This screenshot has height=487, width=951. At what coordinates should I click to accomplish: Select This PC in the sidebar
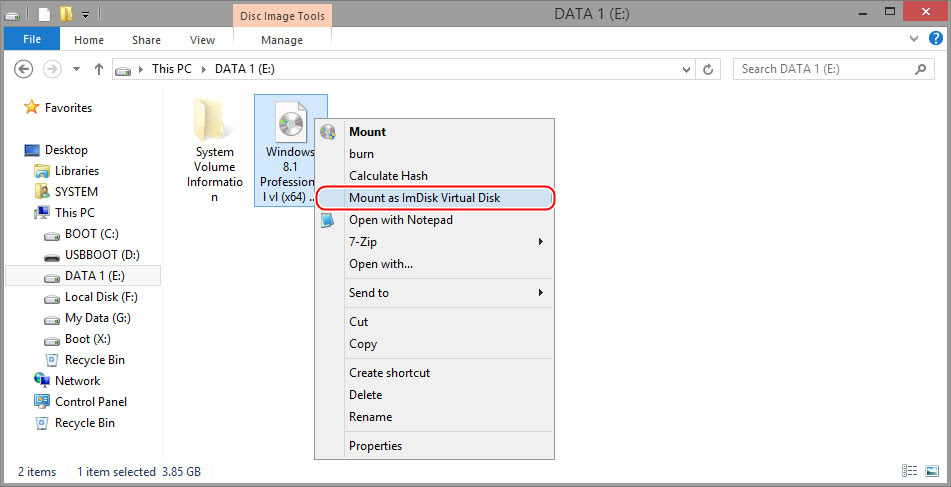click(x=75, y=213)
